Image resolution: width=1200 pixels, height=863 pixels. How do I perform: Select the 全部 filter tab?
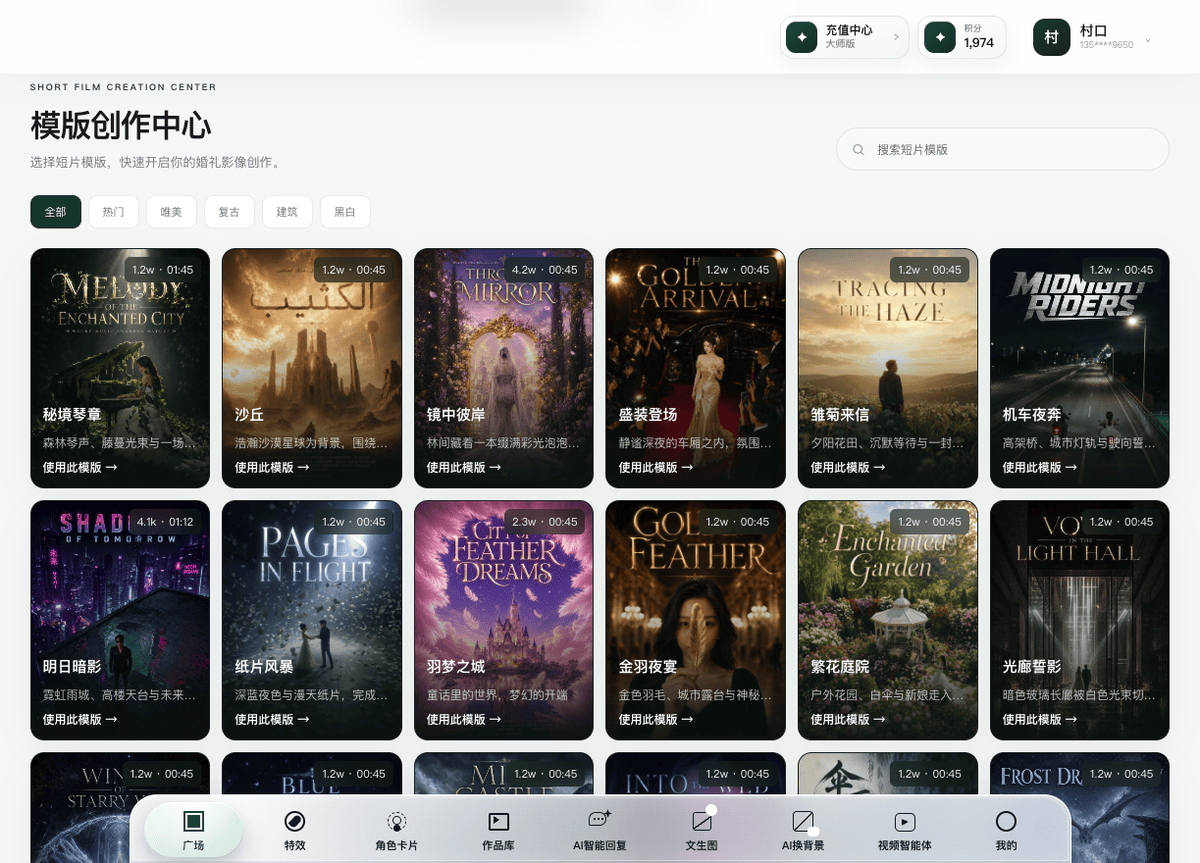point(55,212)
